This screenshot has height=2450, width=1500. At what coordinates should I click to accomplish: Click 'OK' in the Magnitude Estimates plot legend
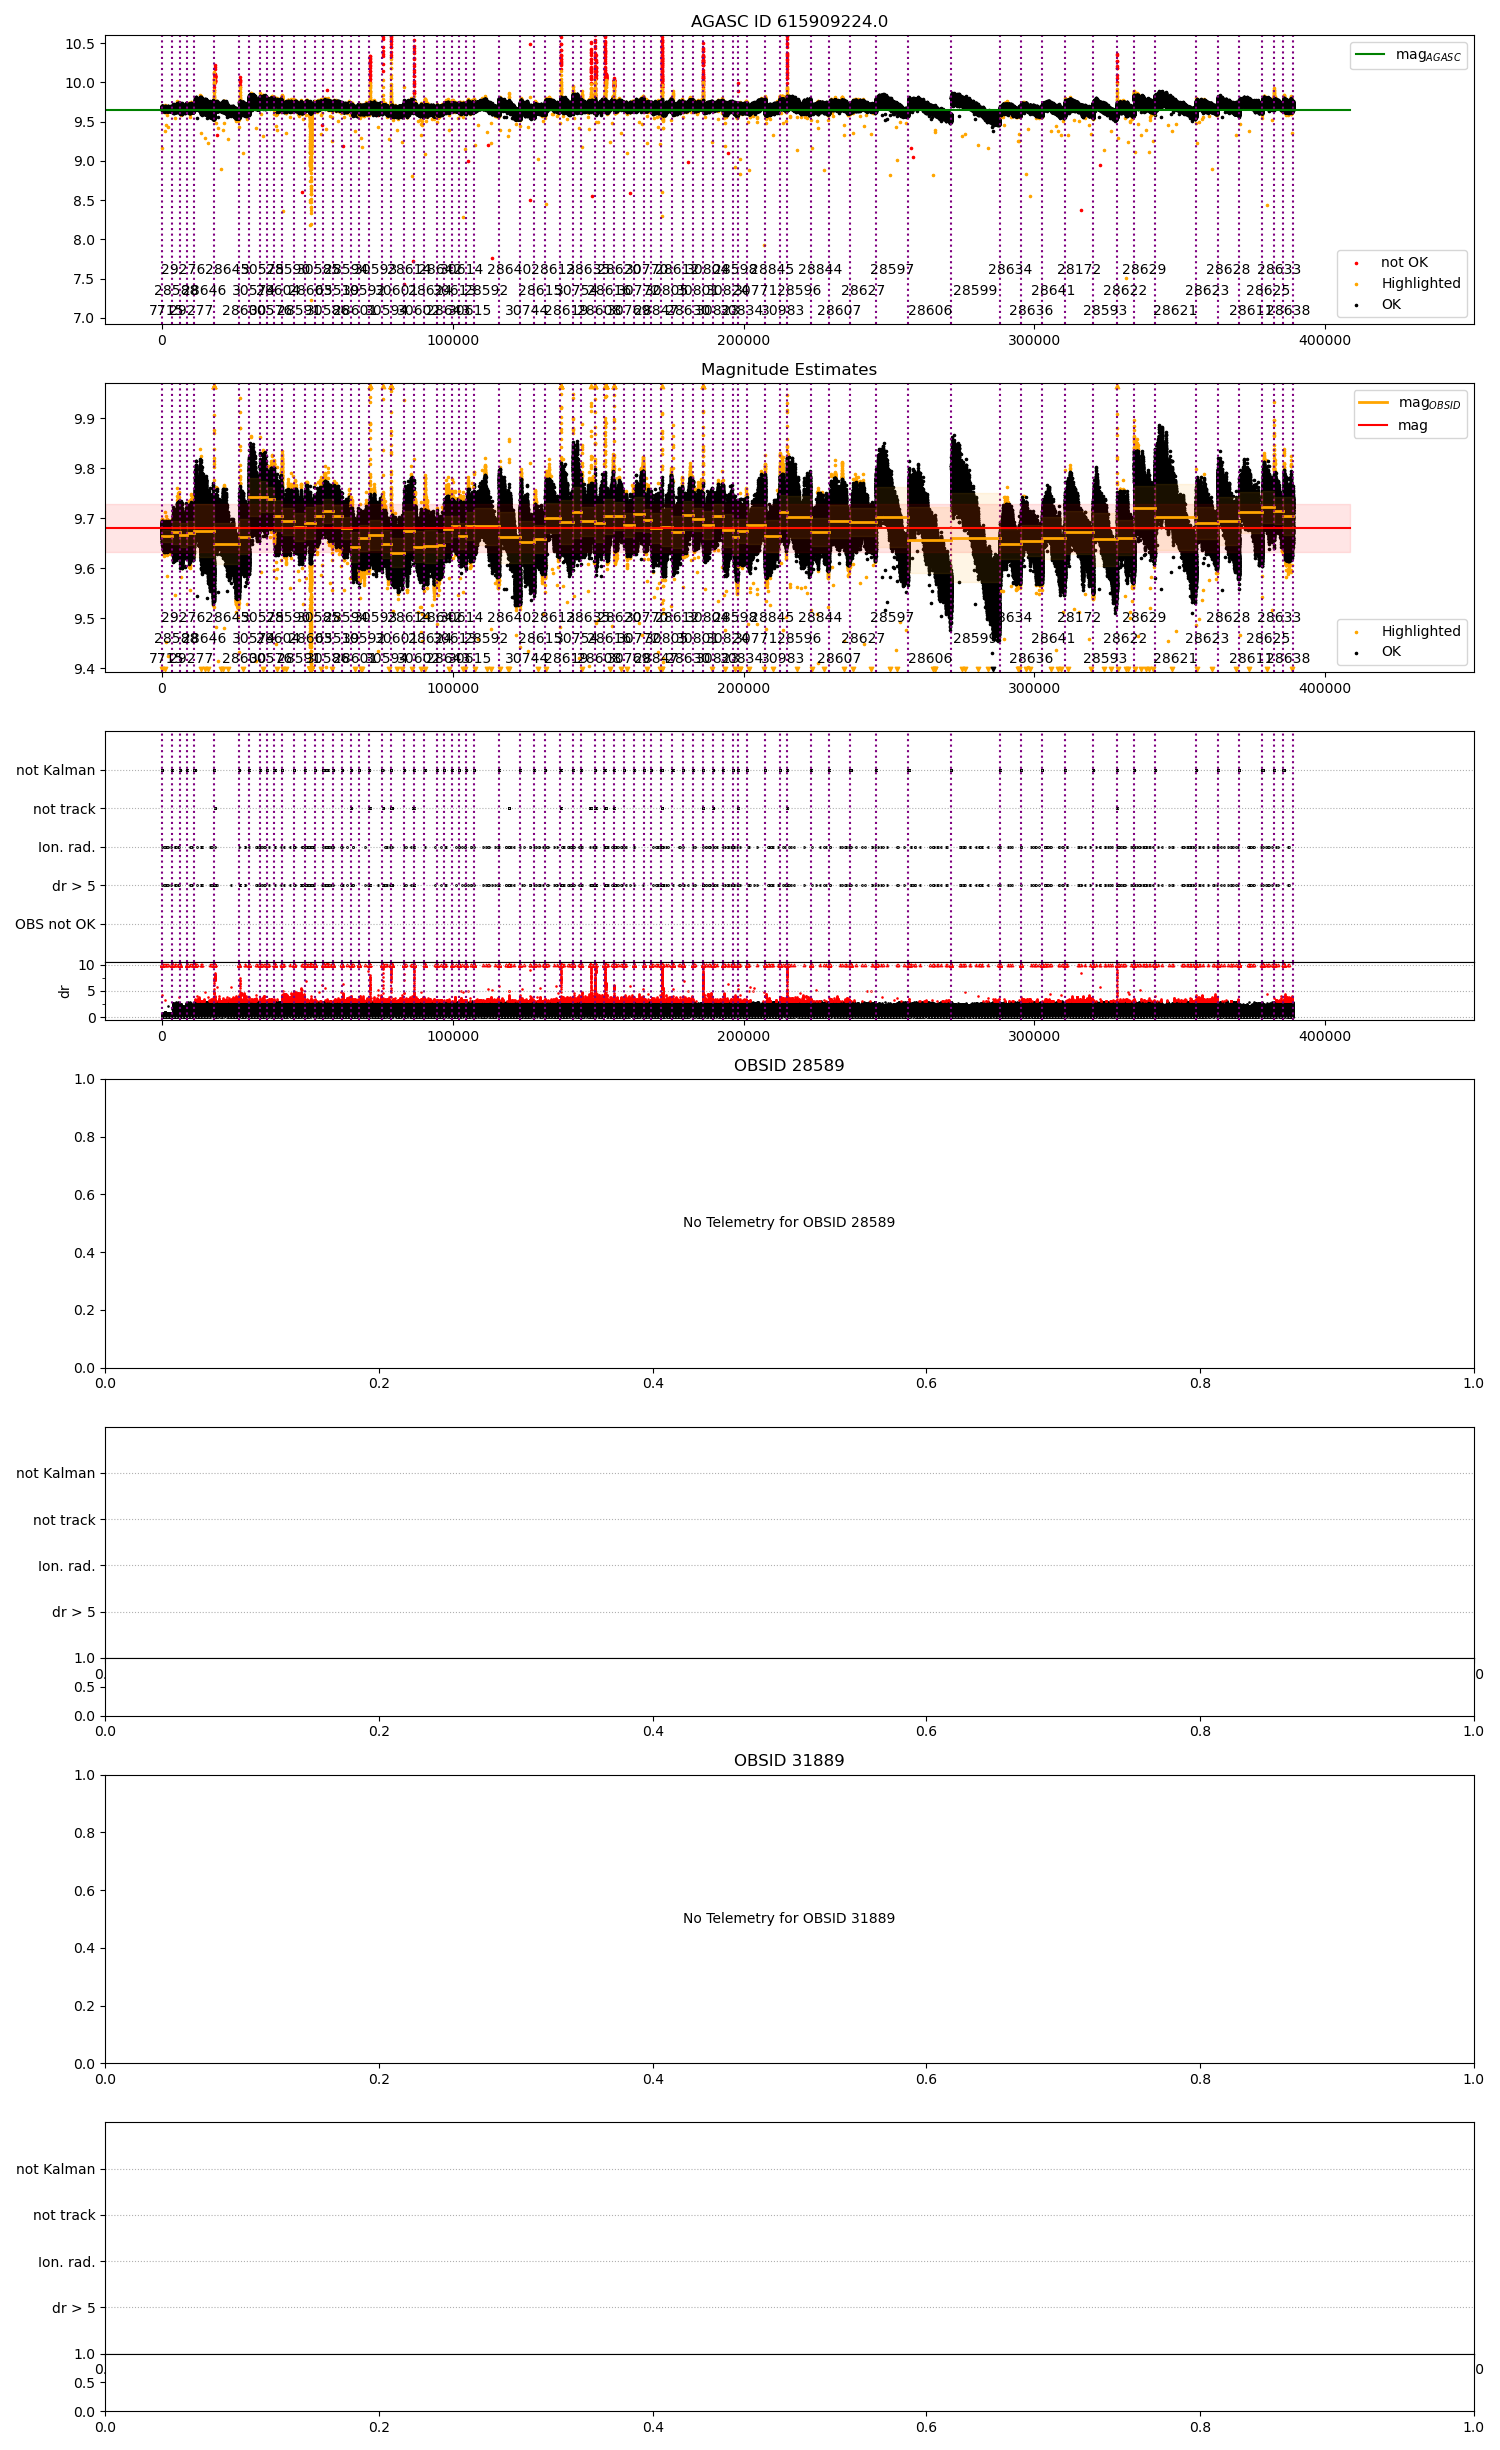pos(1391,652)
